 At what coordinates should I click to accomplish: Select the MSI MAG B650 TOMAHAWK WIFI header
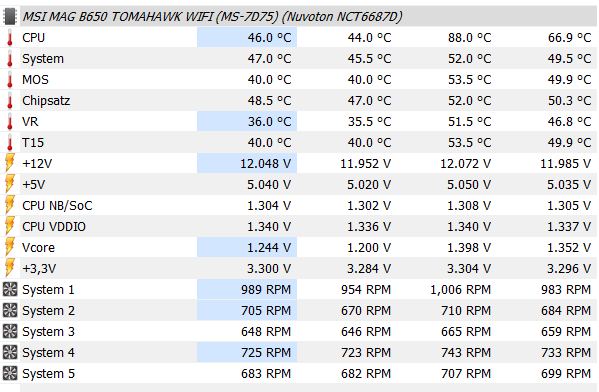212,17
